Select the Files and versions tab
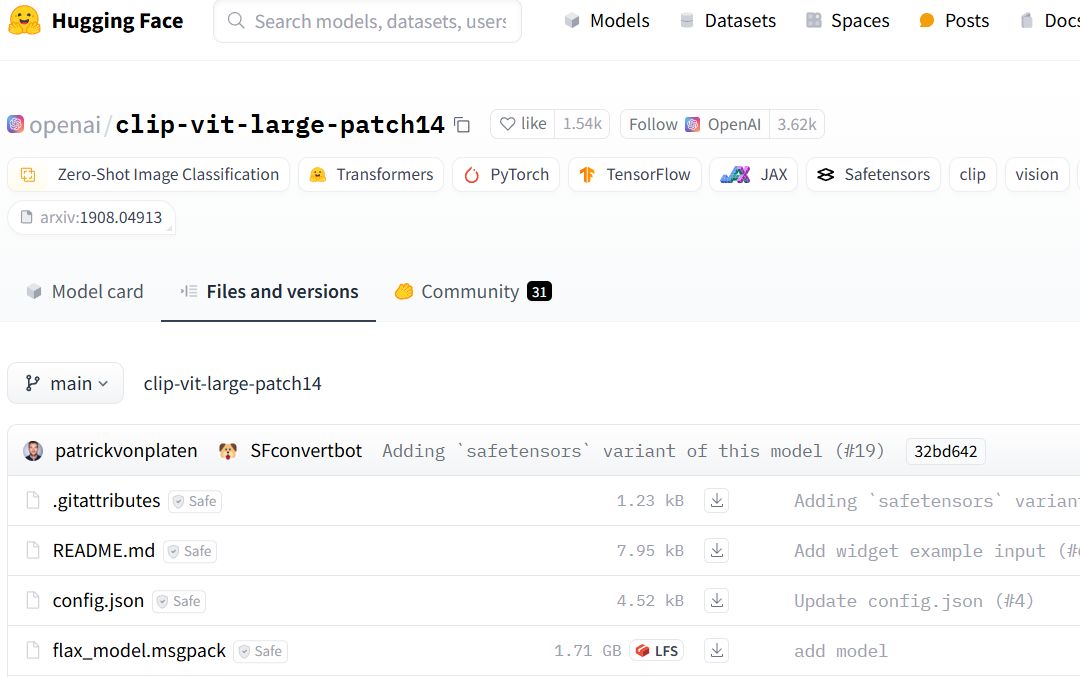1080x677 pixels. (x=269, y=291)
